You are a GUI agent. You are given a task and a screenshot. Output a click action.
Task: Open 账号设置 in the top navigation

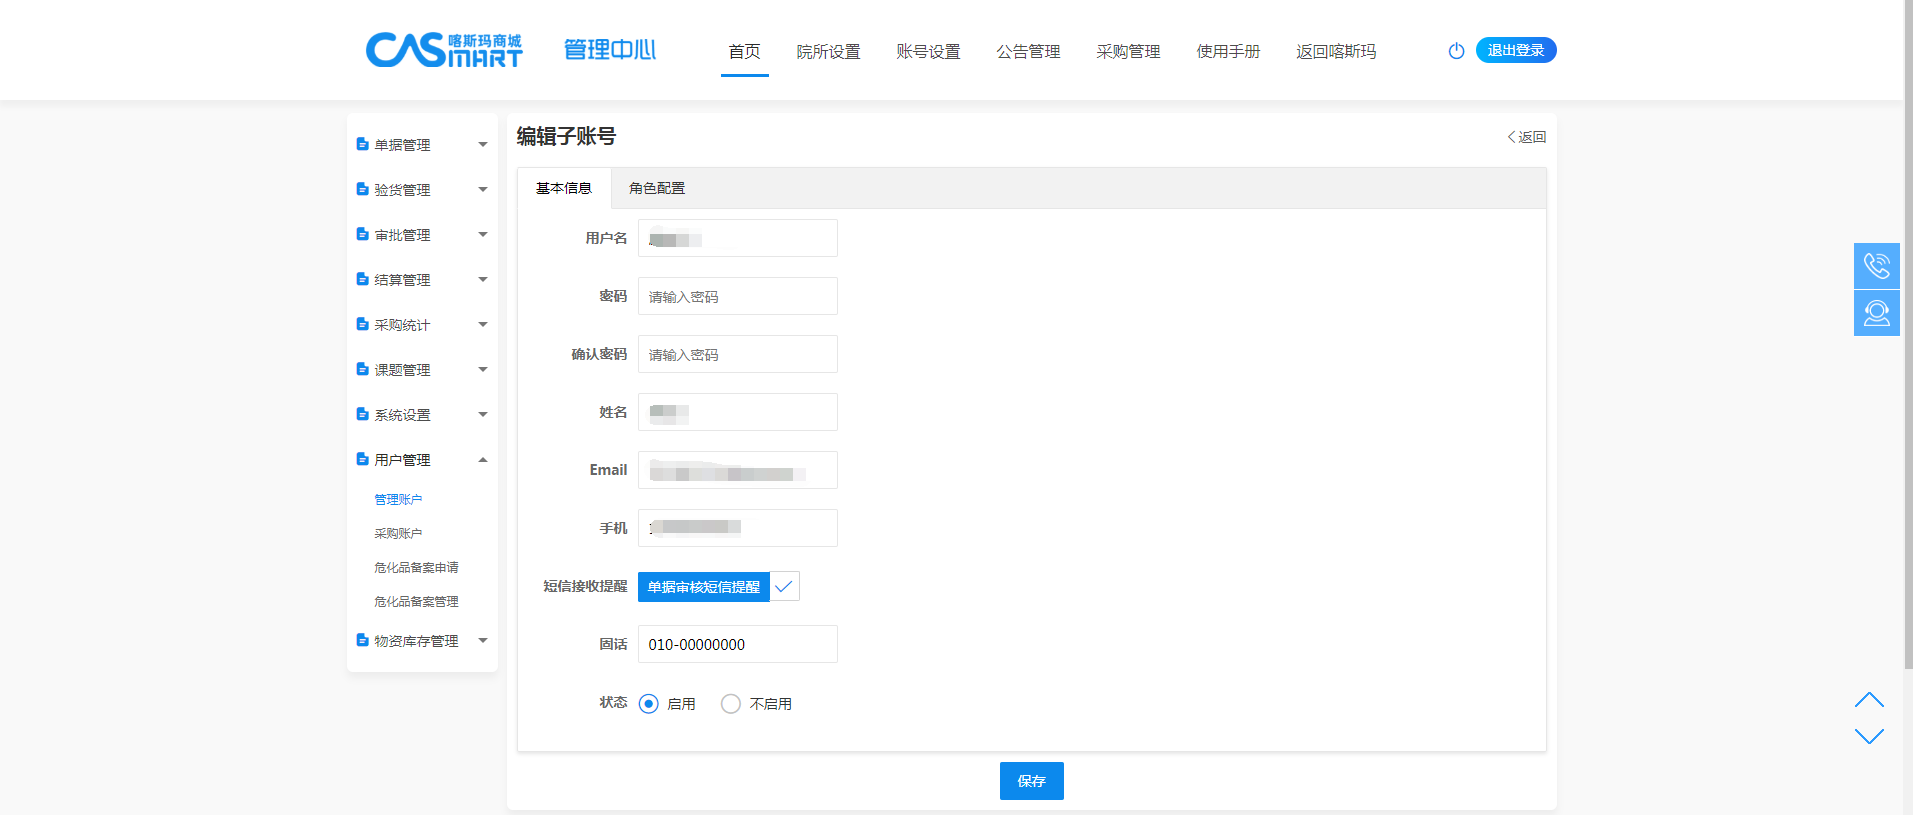click(x=928, y=52)
